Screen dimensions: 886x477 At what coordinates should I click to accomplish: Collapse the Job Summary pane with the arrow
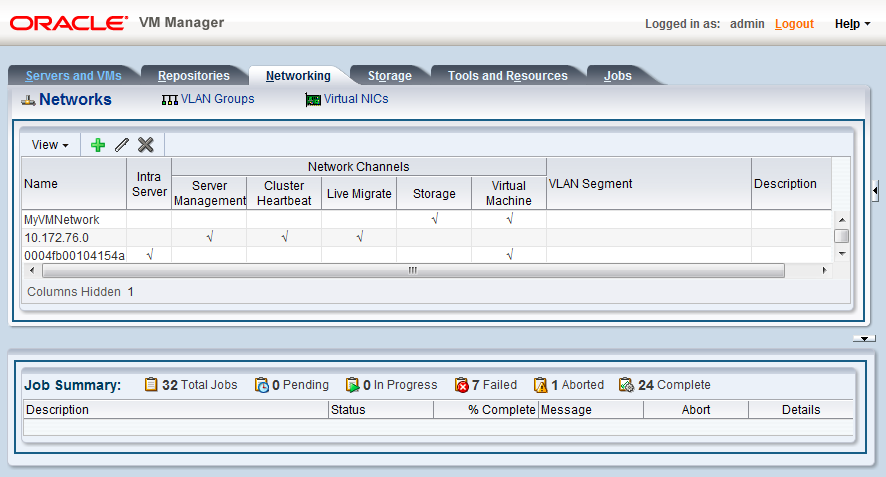[x=865, y=339]
